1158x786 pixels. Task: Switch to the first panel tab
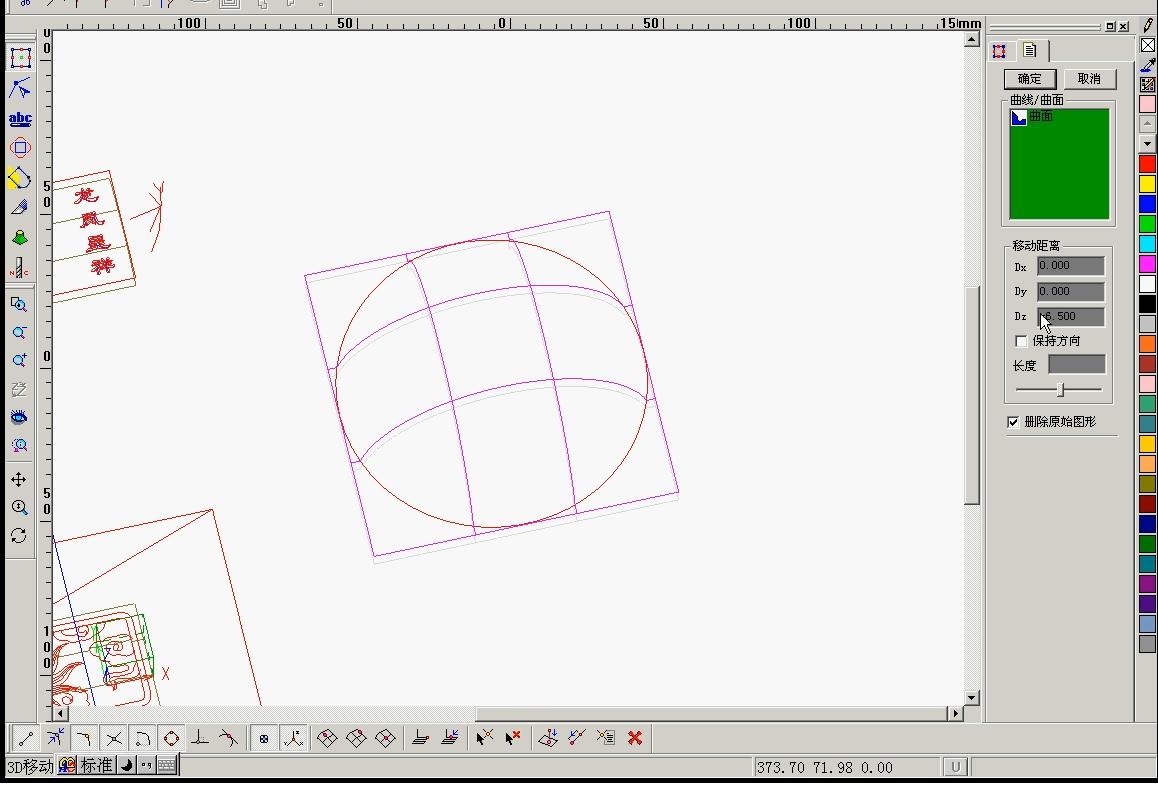tap(999, 52)
